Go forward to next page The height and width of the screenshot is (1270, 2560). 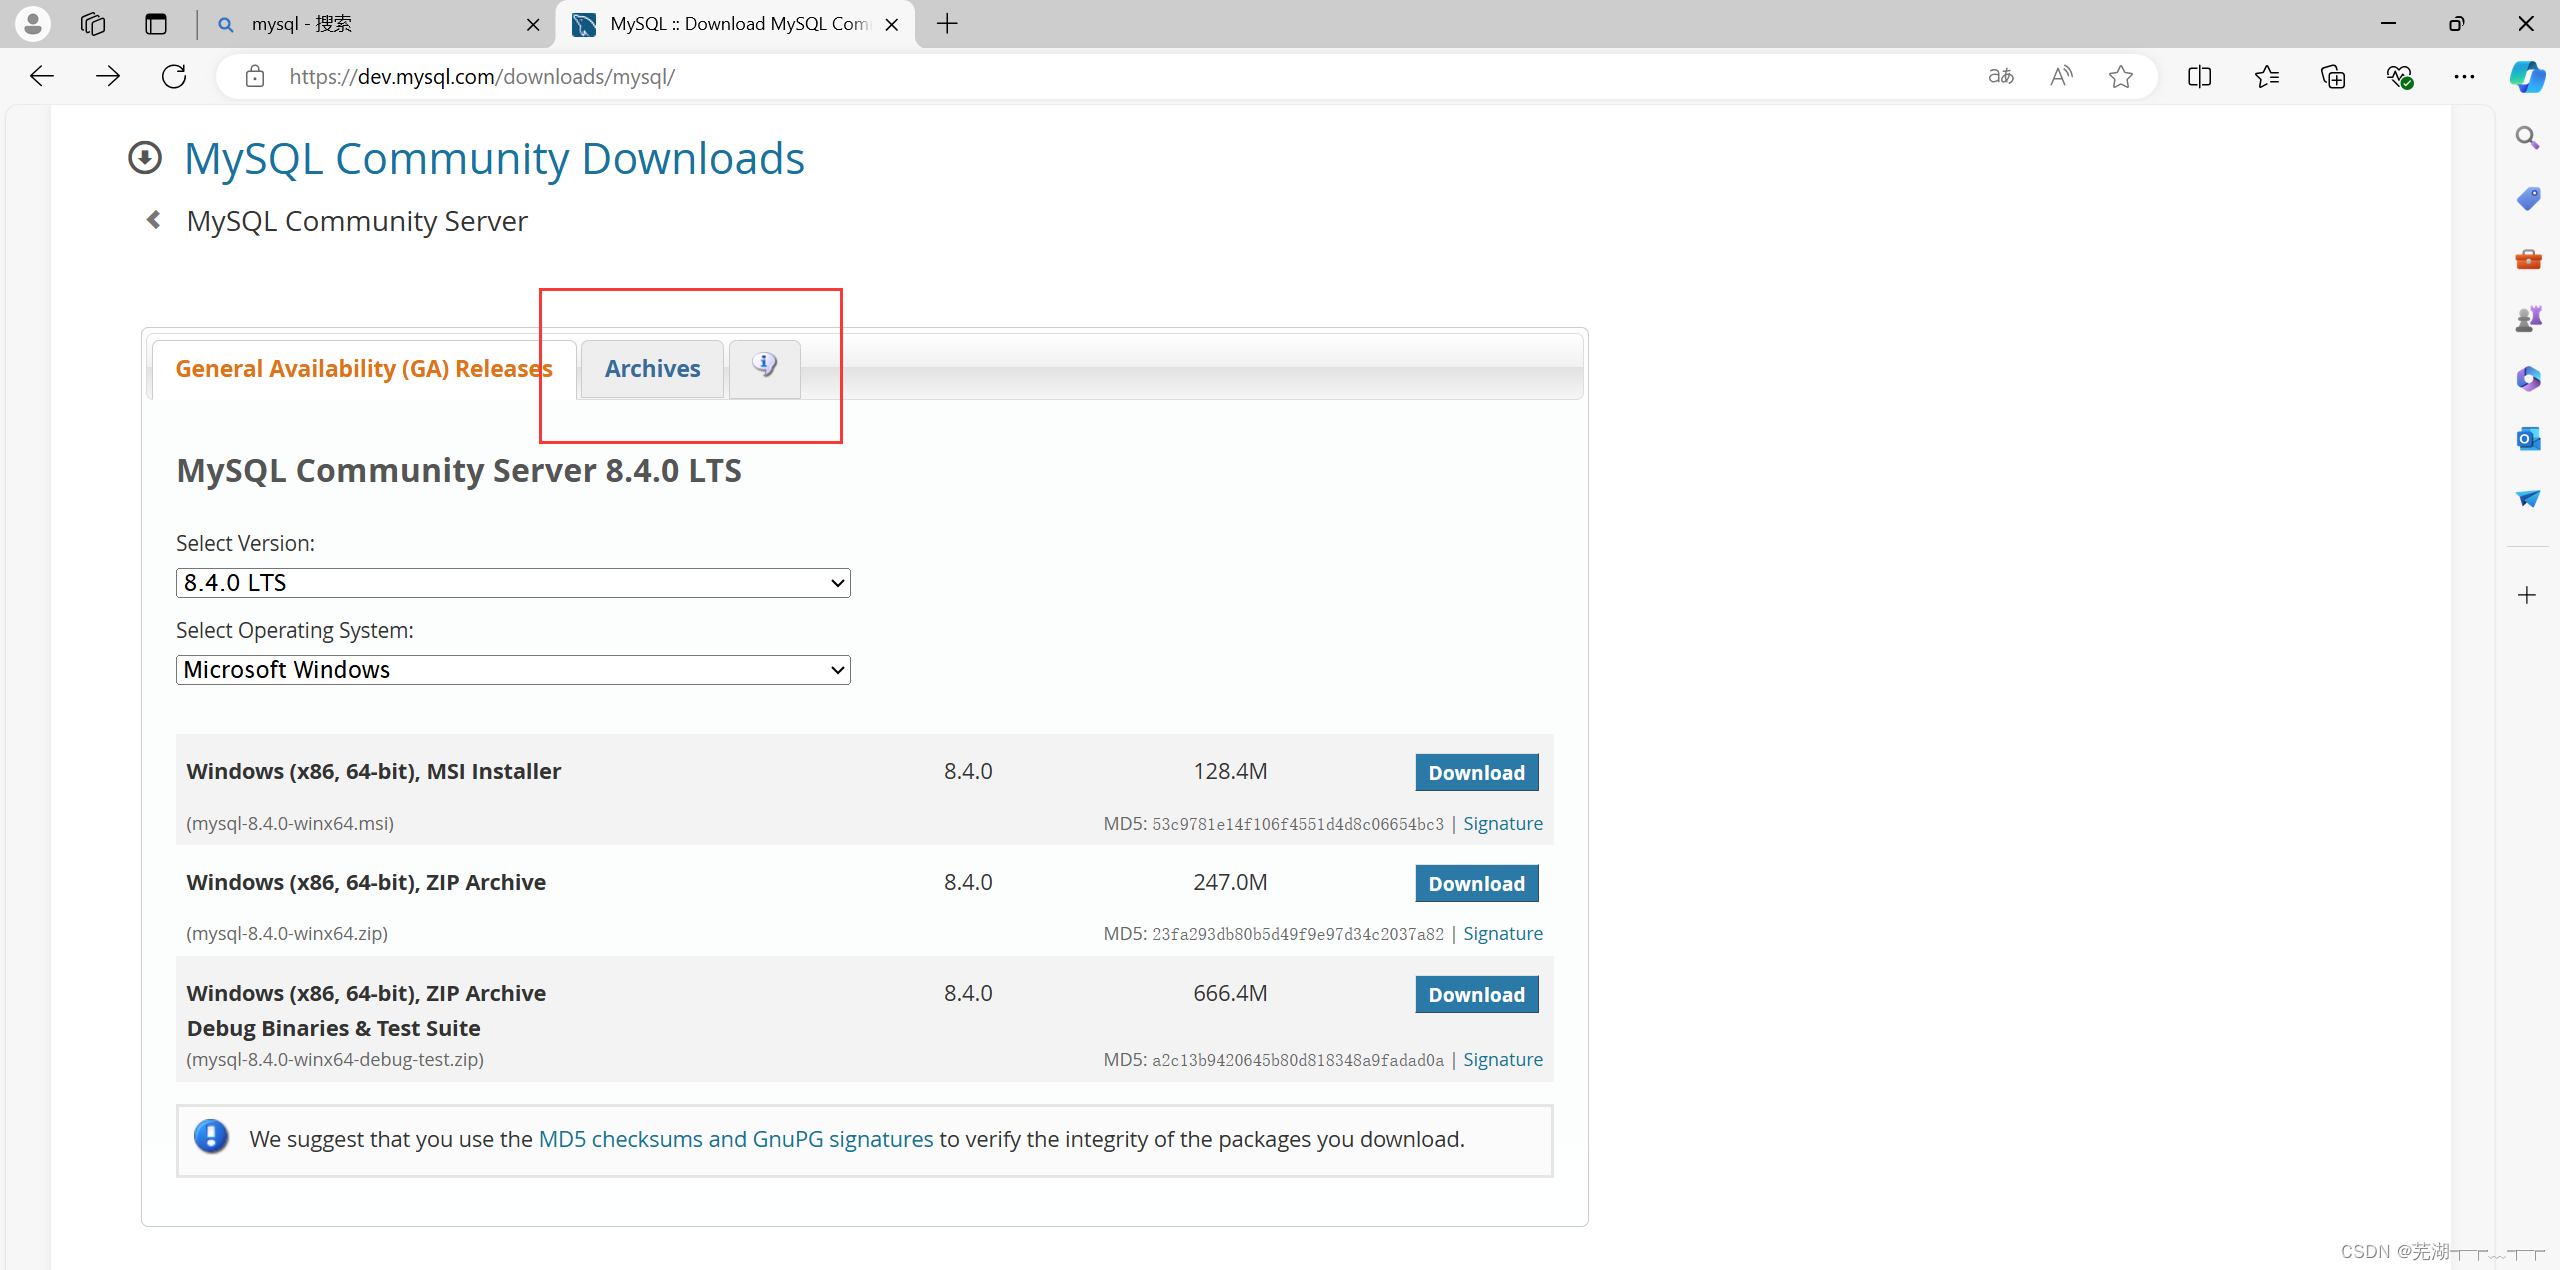[107, 76]
